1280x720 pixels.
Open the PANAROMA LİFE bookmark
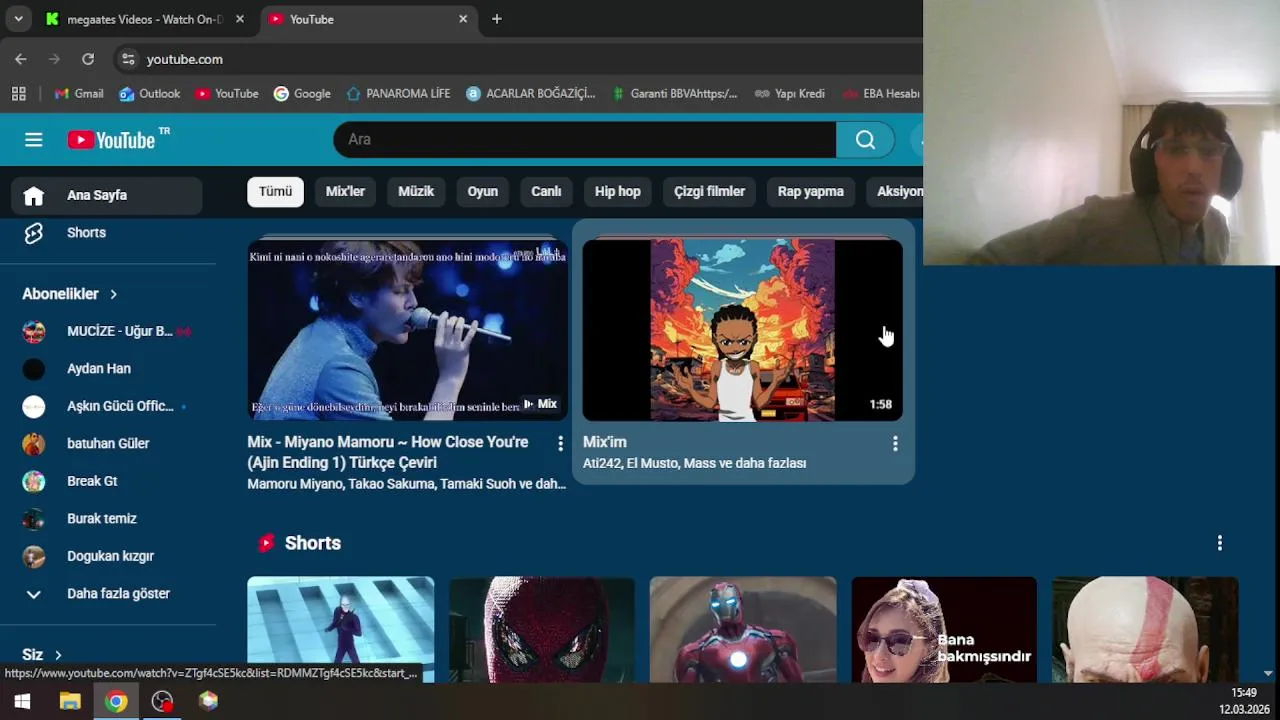398,93
